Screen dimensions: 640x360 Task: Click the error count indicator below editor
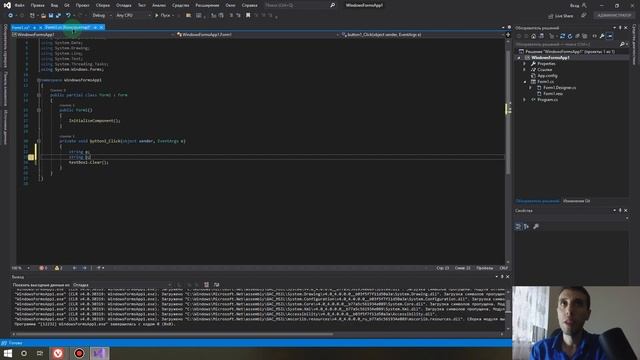(43, 268)
